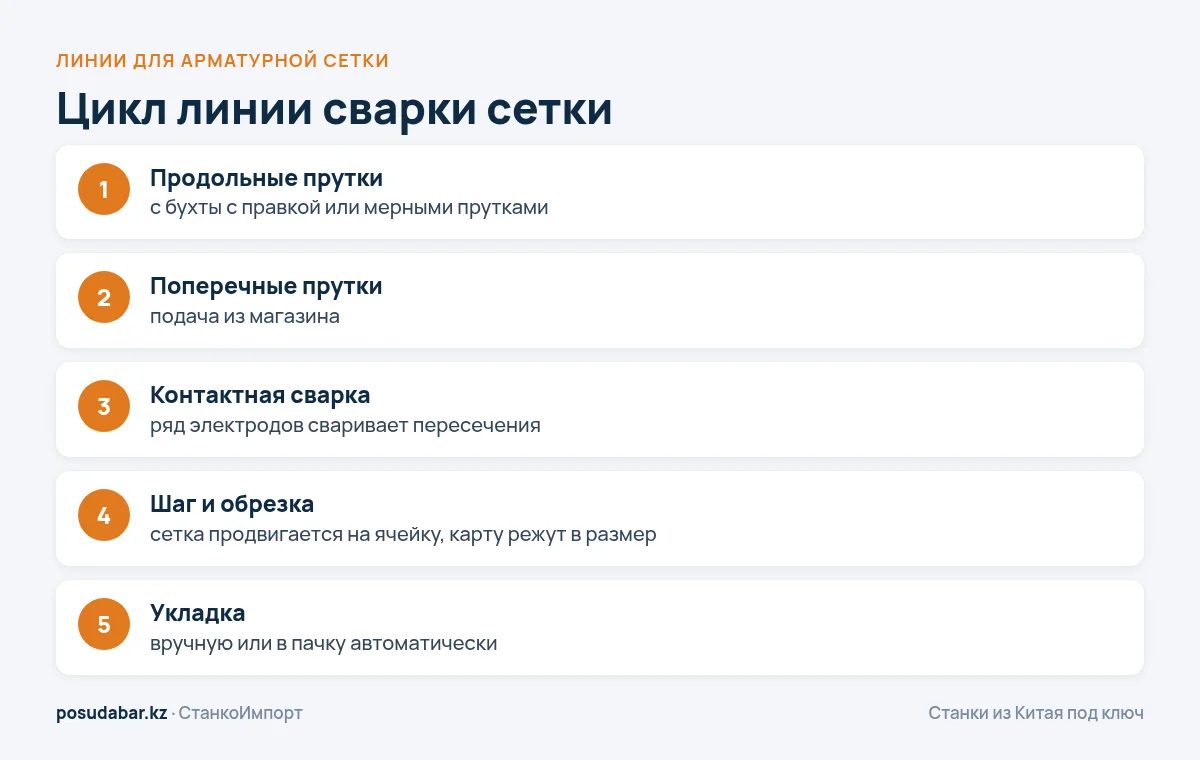Click the orange number 4 badge
1200x760 pixels.
point(104,516)
